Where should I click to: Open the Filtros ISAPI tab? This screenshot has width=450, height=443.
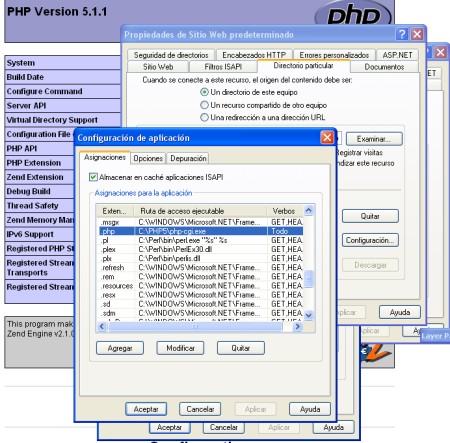[223, 67]
